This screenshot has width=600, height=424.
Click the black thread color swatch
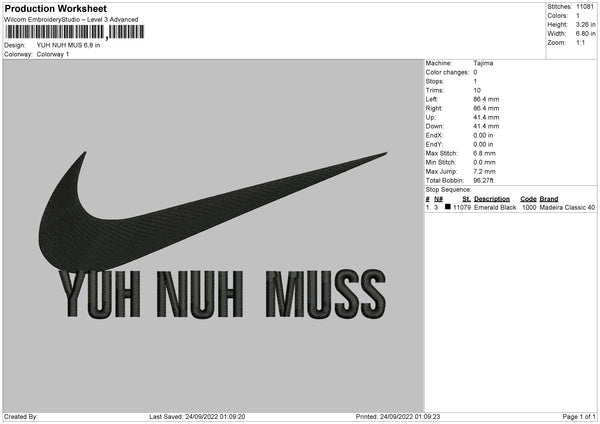click(x=448, y=207)
